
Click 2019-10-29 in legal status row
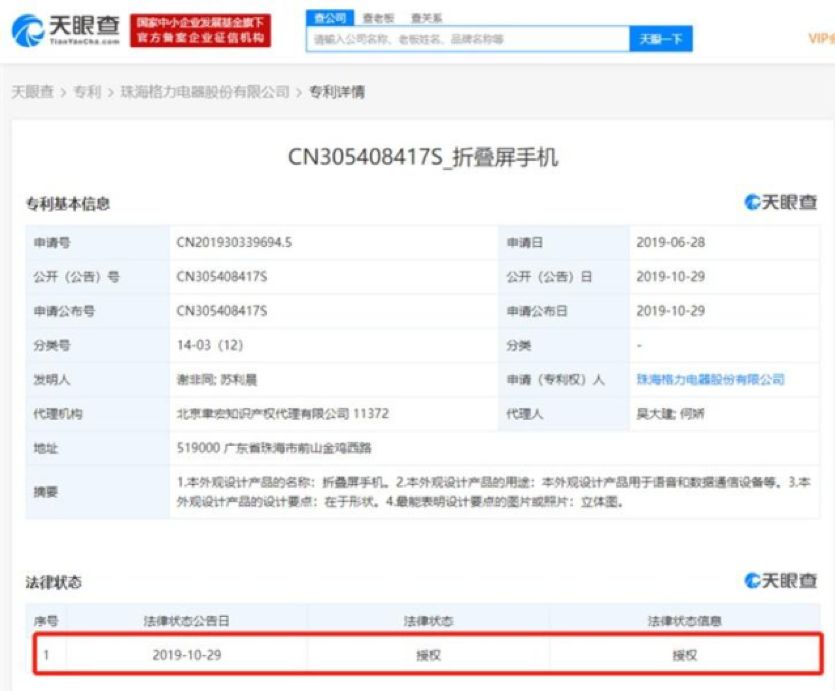(x=187, y=655)
